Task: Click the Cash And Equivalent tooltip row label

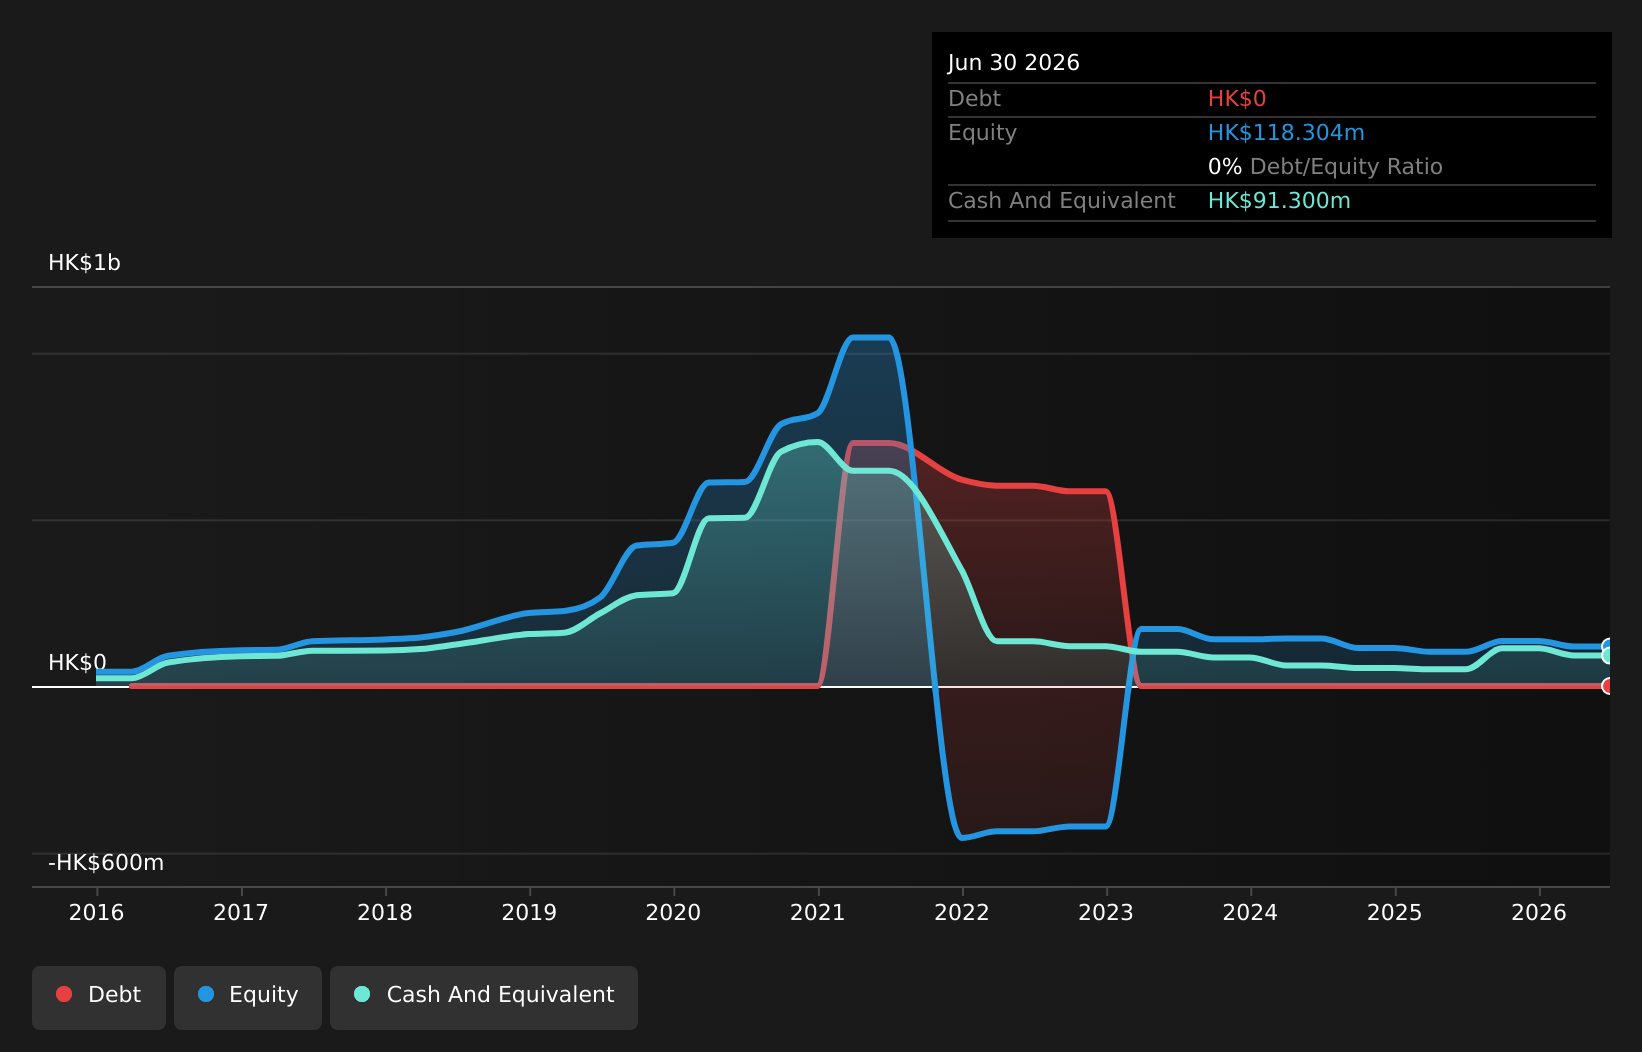Action: click(x=1061, y=200)
